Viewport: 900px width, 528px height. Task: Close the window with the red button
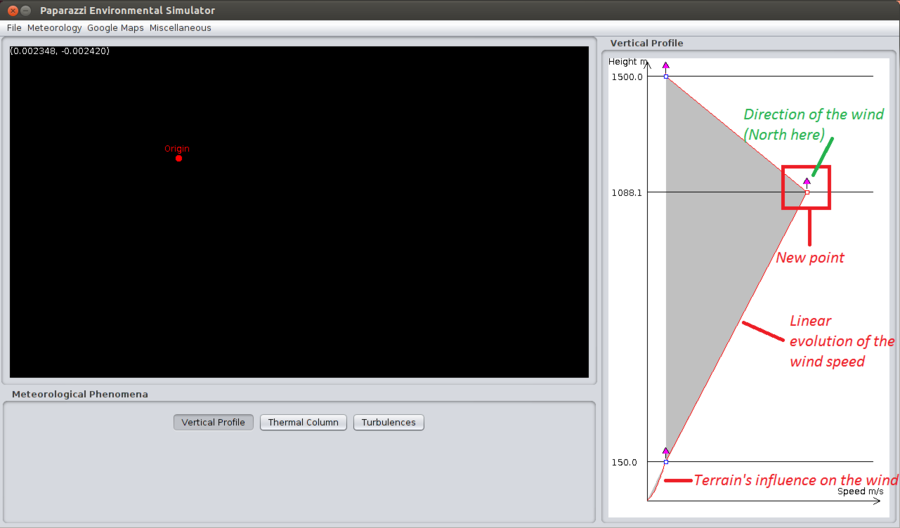pyautogui.click(x=13, y=10)
